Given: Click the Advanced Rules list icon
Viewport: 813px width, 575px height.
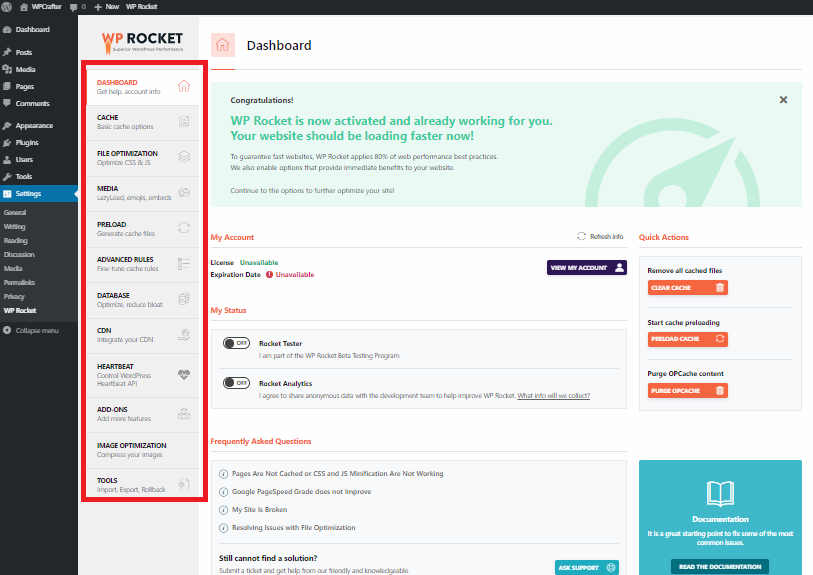Looking at the screenshot, I should [184, 263].
